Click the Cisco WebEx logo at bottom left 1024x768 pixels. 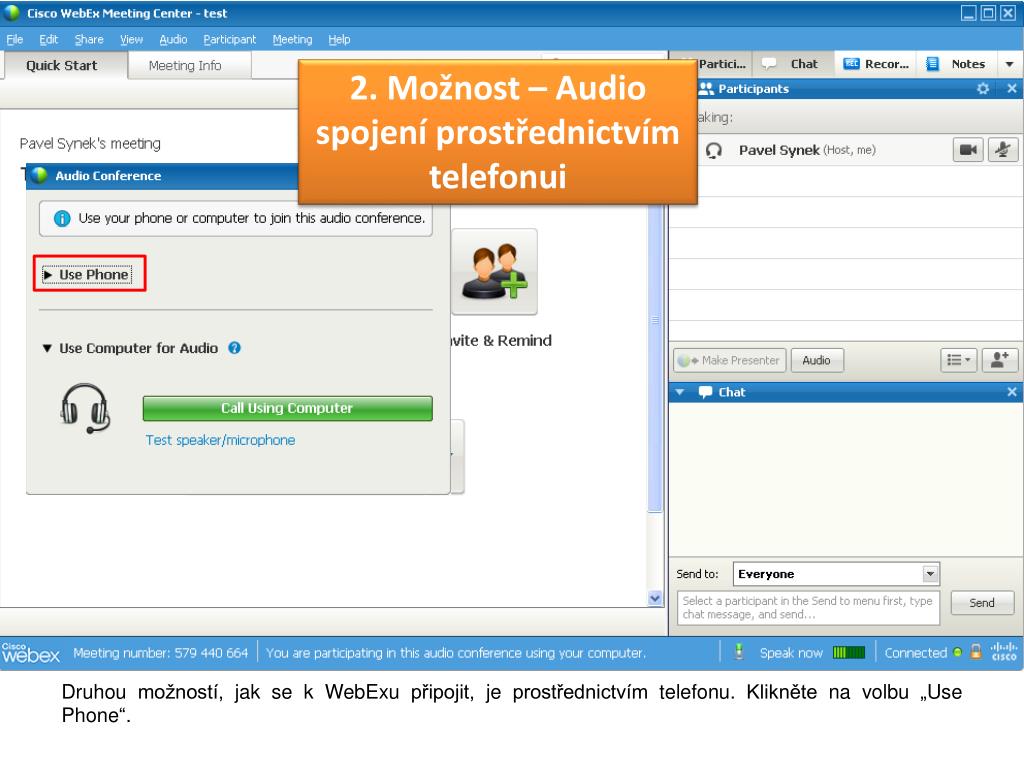(x=30, y=652)
